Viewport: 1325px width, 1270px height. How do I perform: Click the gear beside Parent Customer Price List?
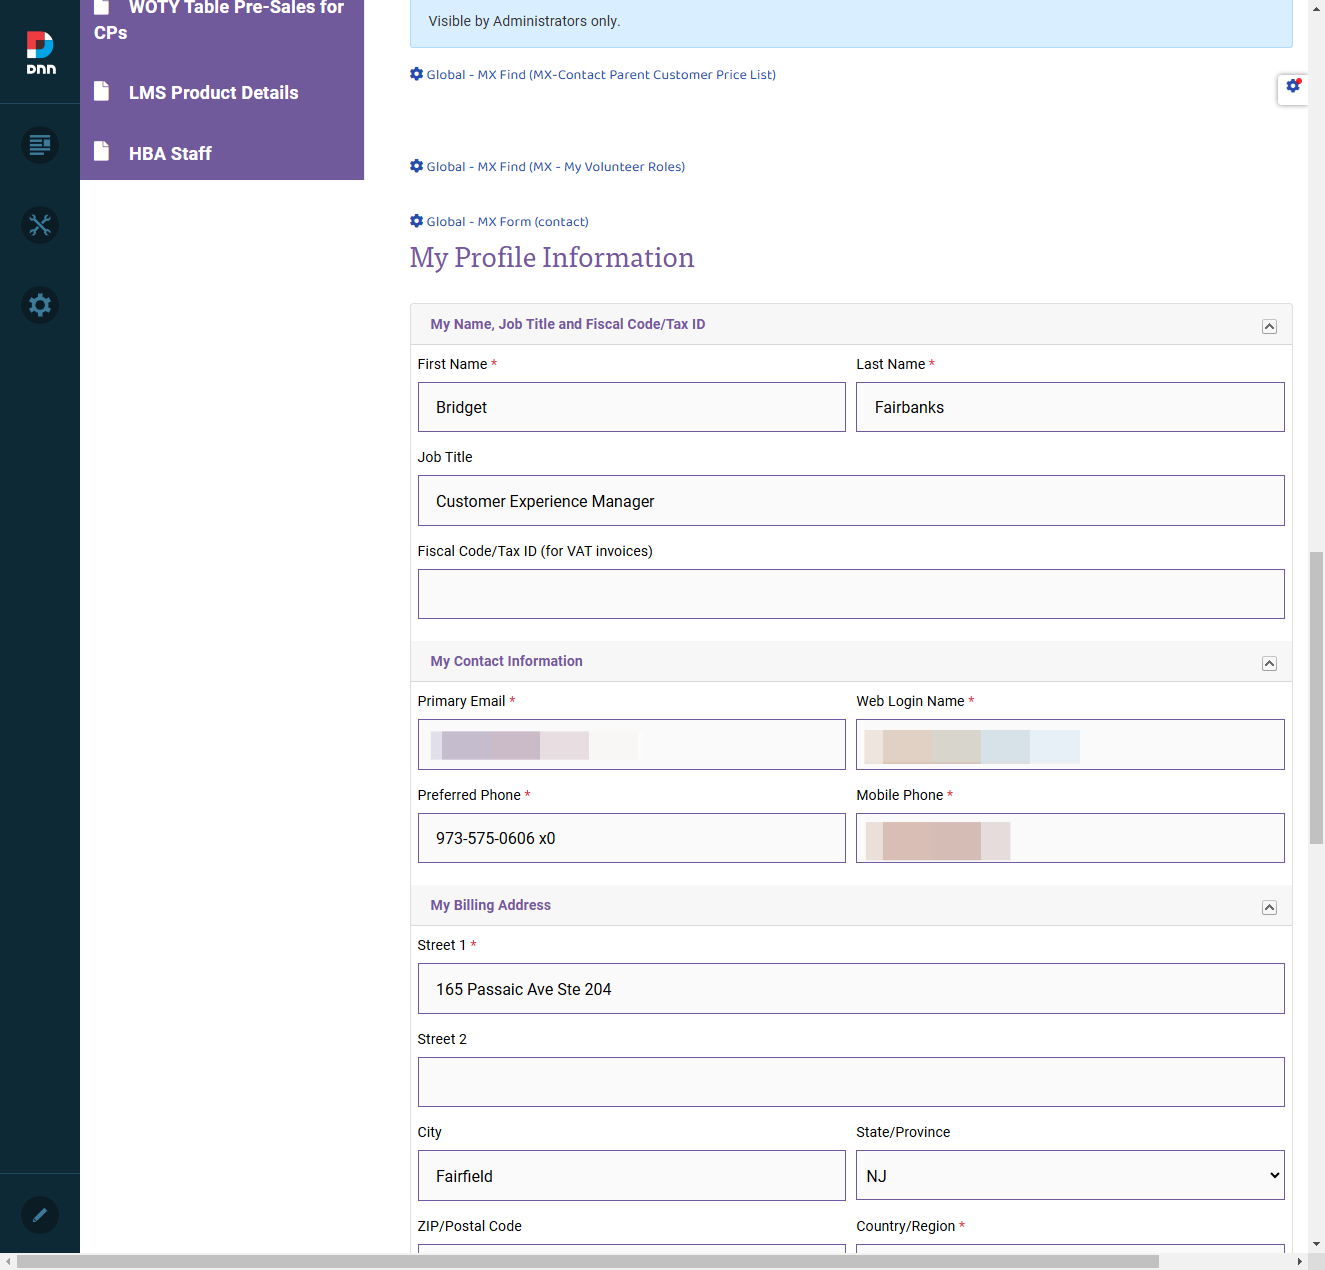417,74
